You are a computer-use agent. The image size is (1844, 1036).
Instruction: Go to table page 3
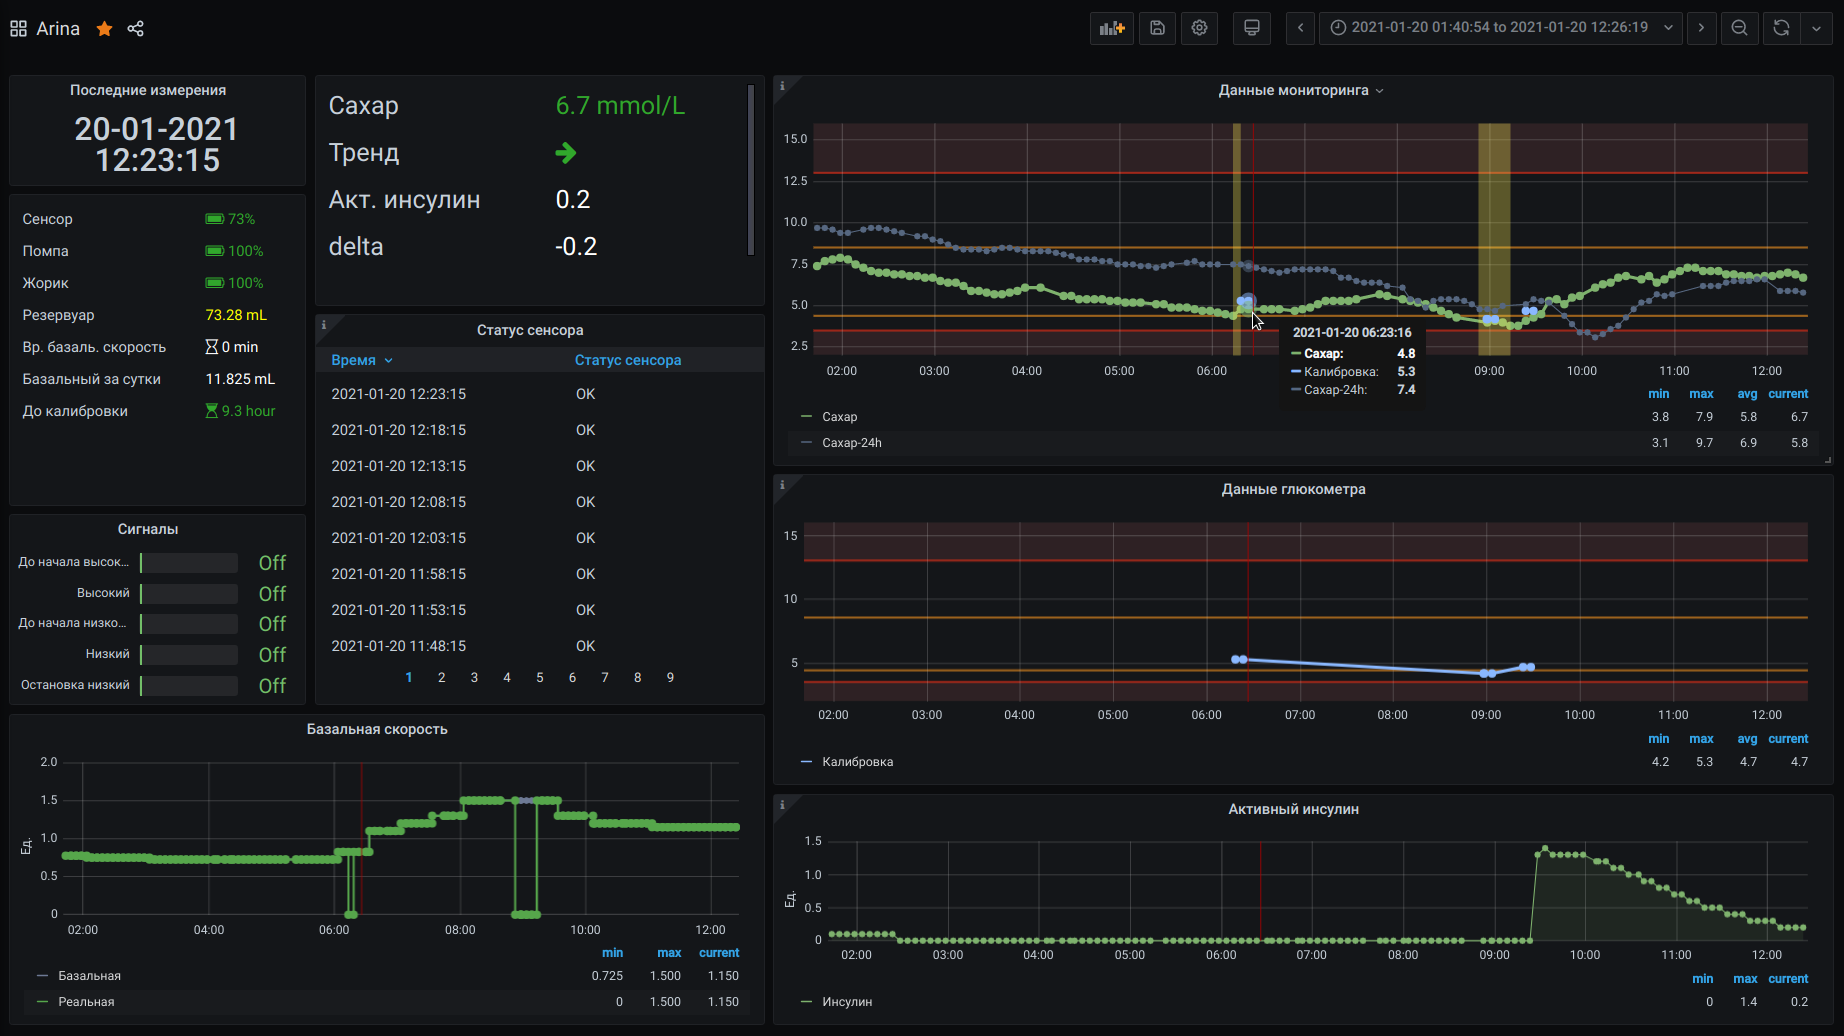coord(474,678)
